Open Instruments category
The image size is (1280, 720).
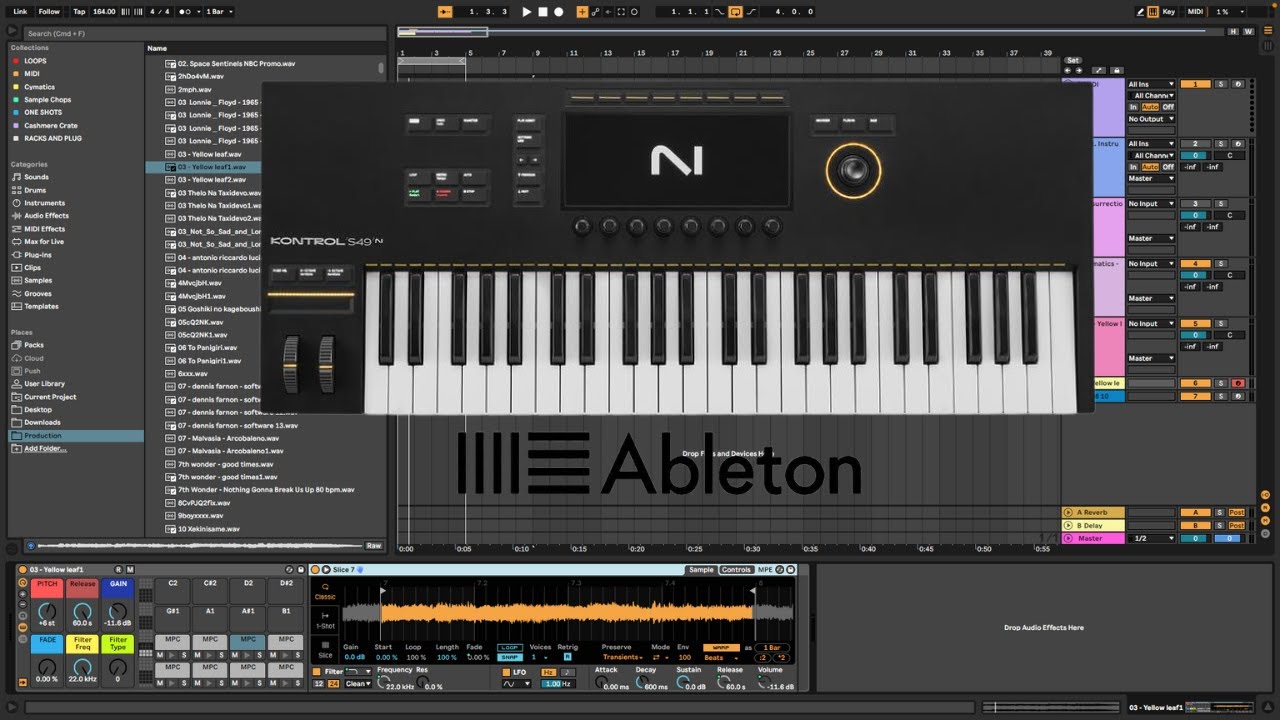(44, 203)
